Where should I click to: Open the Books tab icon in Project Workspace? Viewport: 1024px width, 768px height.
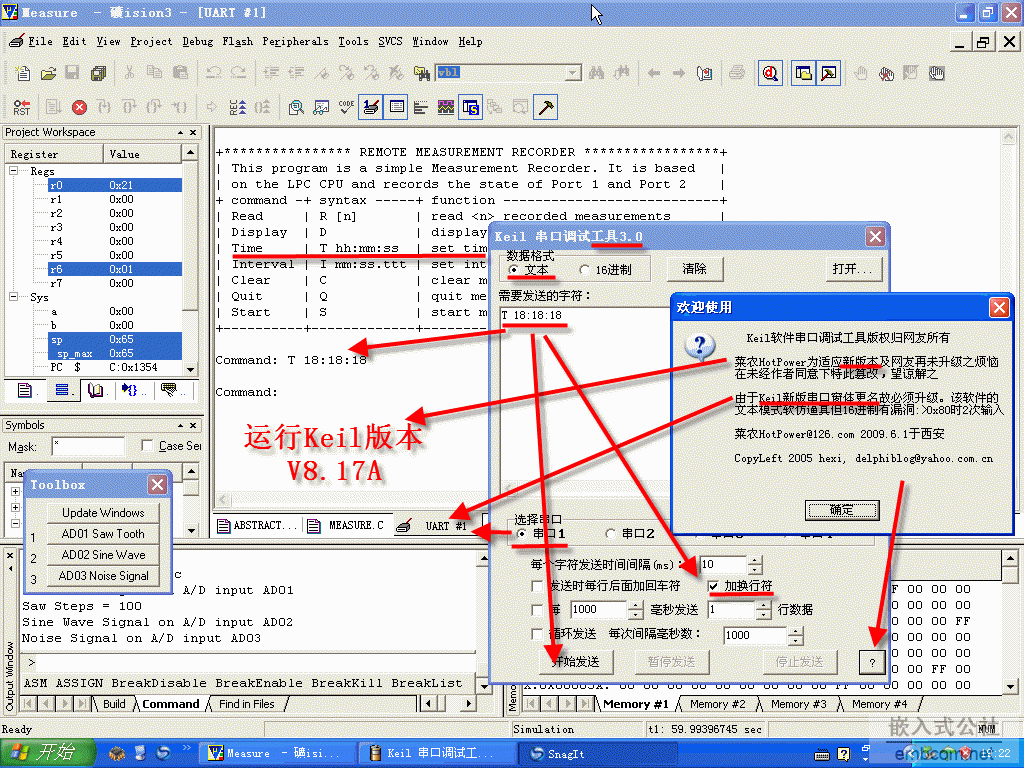(x=97, y=391)
